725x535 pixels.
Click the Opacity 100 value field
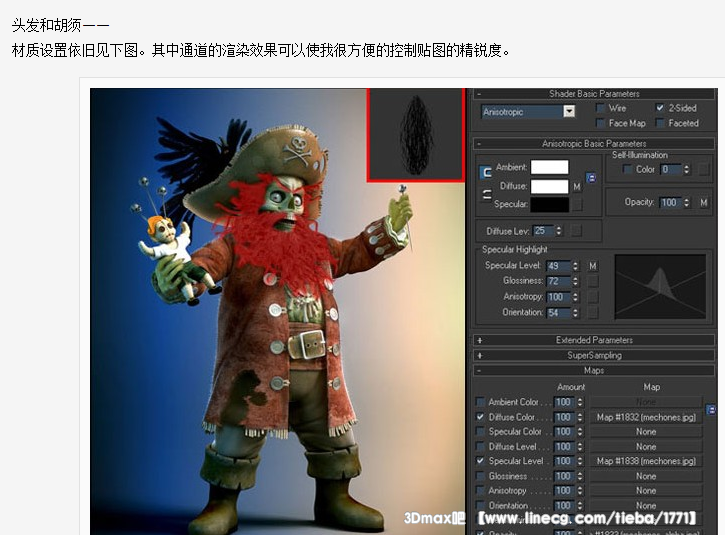click(x=671, y=202)
